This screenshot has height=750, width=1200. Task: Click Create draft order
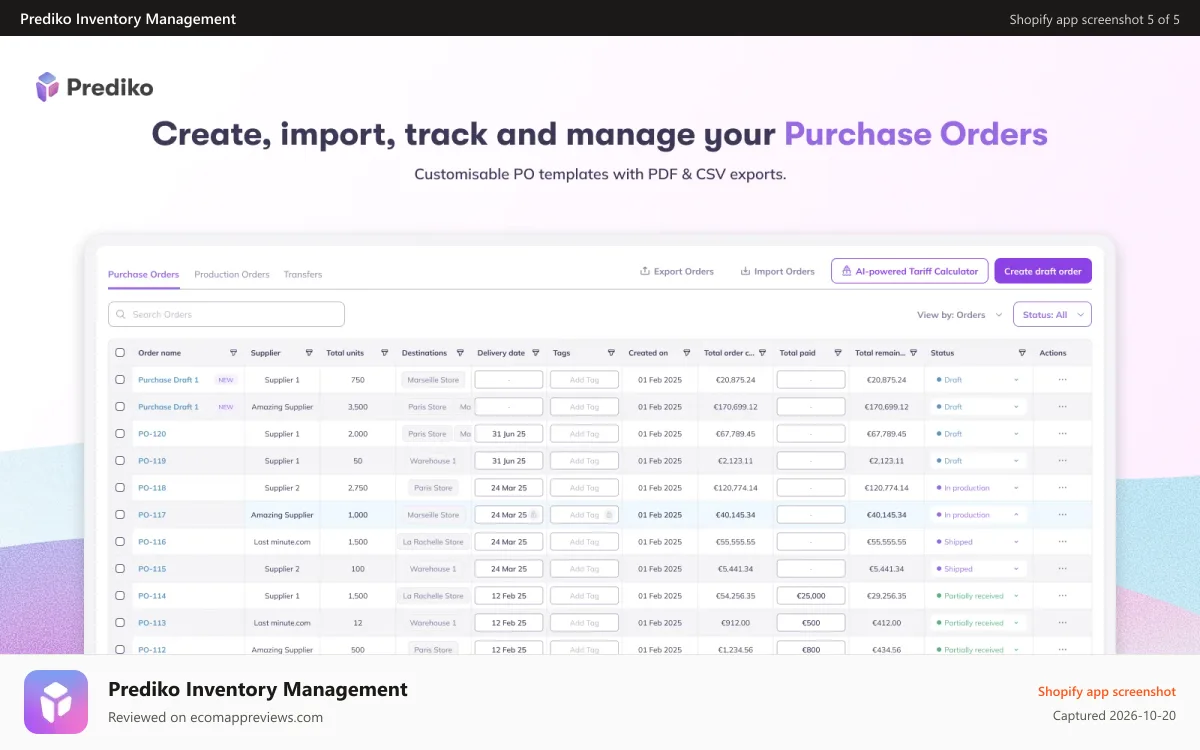(x=1043, y=271)
